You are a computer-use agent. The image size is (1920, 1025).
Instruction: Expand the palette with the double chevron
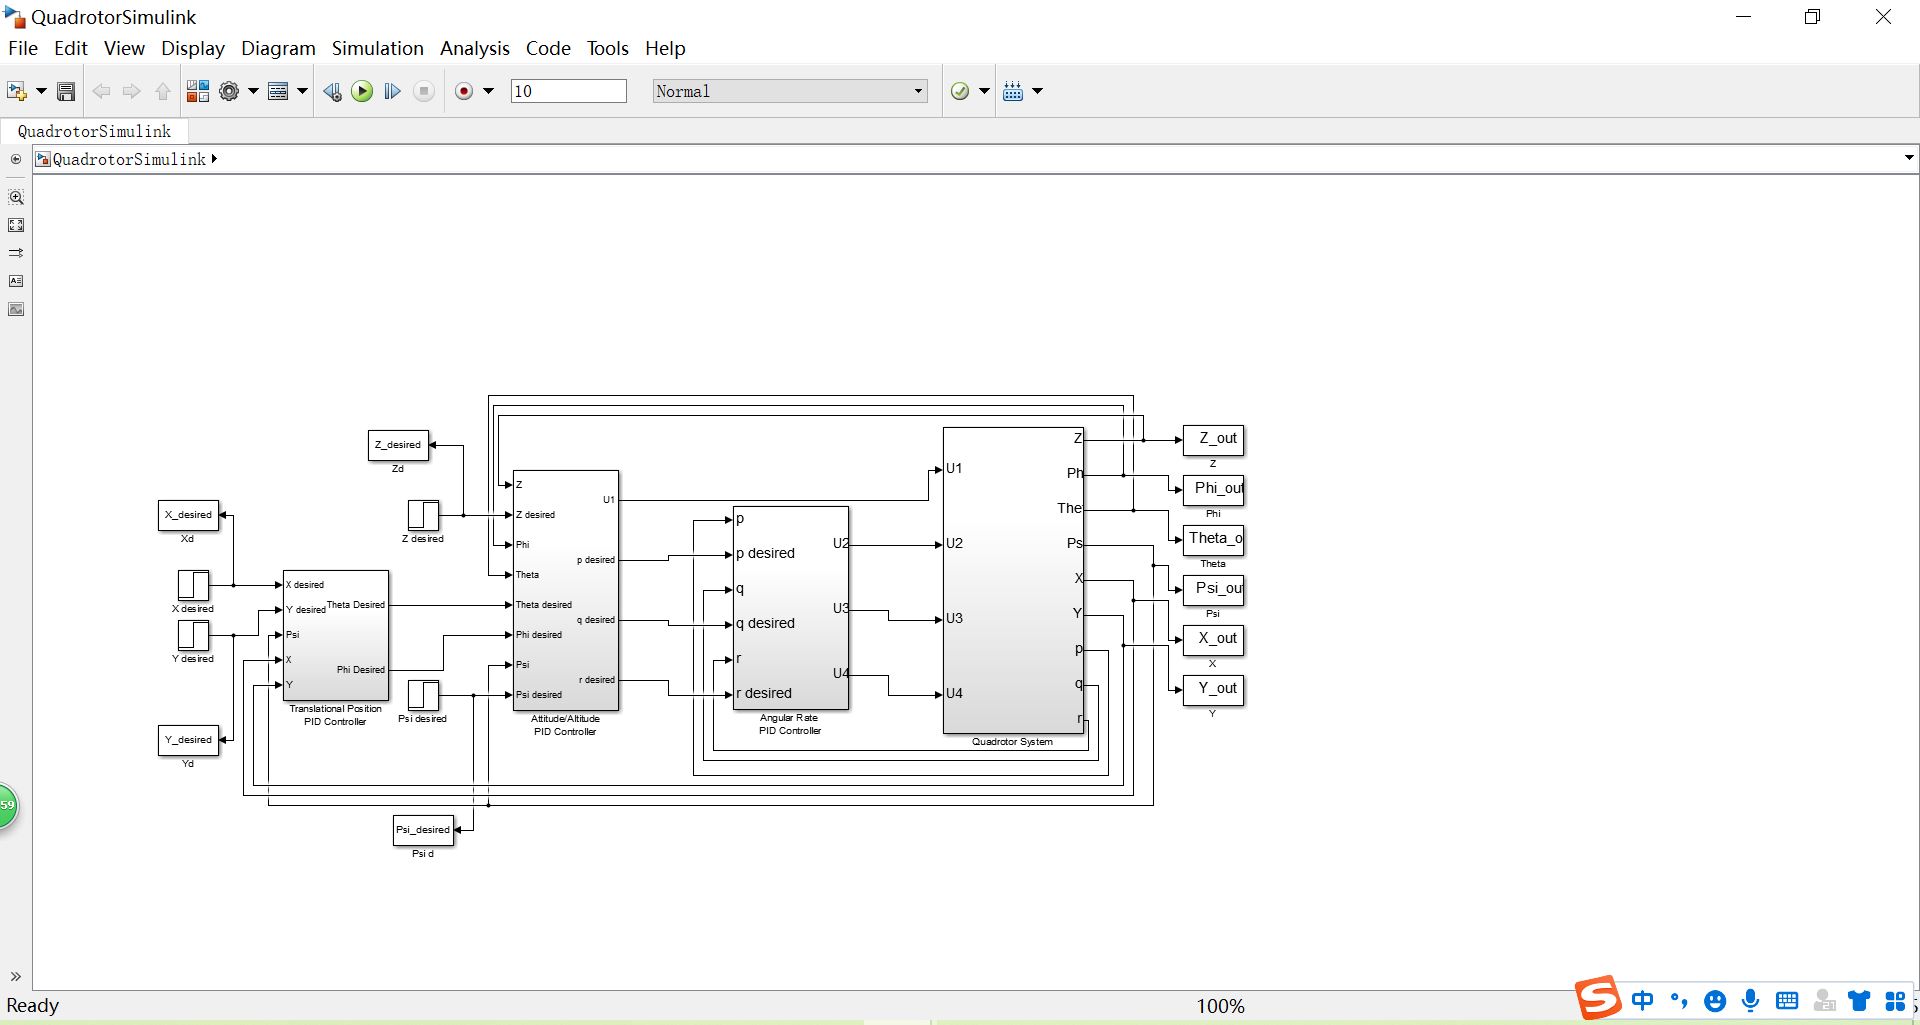coord(16,977)
